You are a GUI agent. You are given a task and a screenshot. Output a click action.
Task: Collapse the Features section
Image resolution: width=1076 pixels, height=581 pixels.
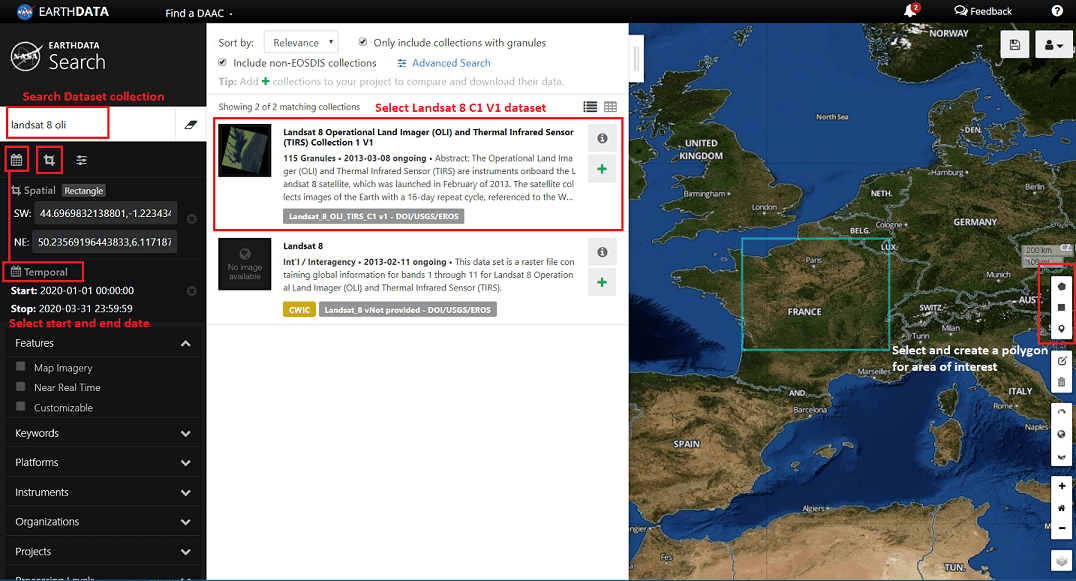[103, 343]
